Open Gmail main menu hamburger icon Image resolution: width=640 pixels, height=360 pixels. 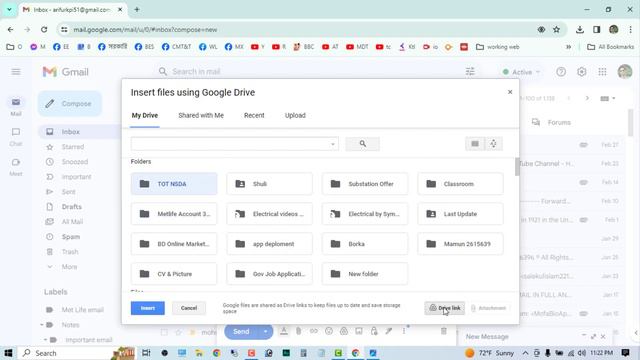click(x=16, y=72)
